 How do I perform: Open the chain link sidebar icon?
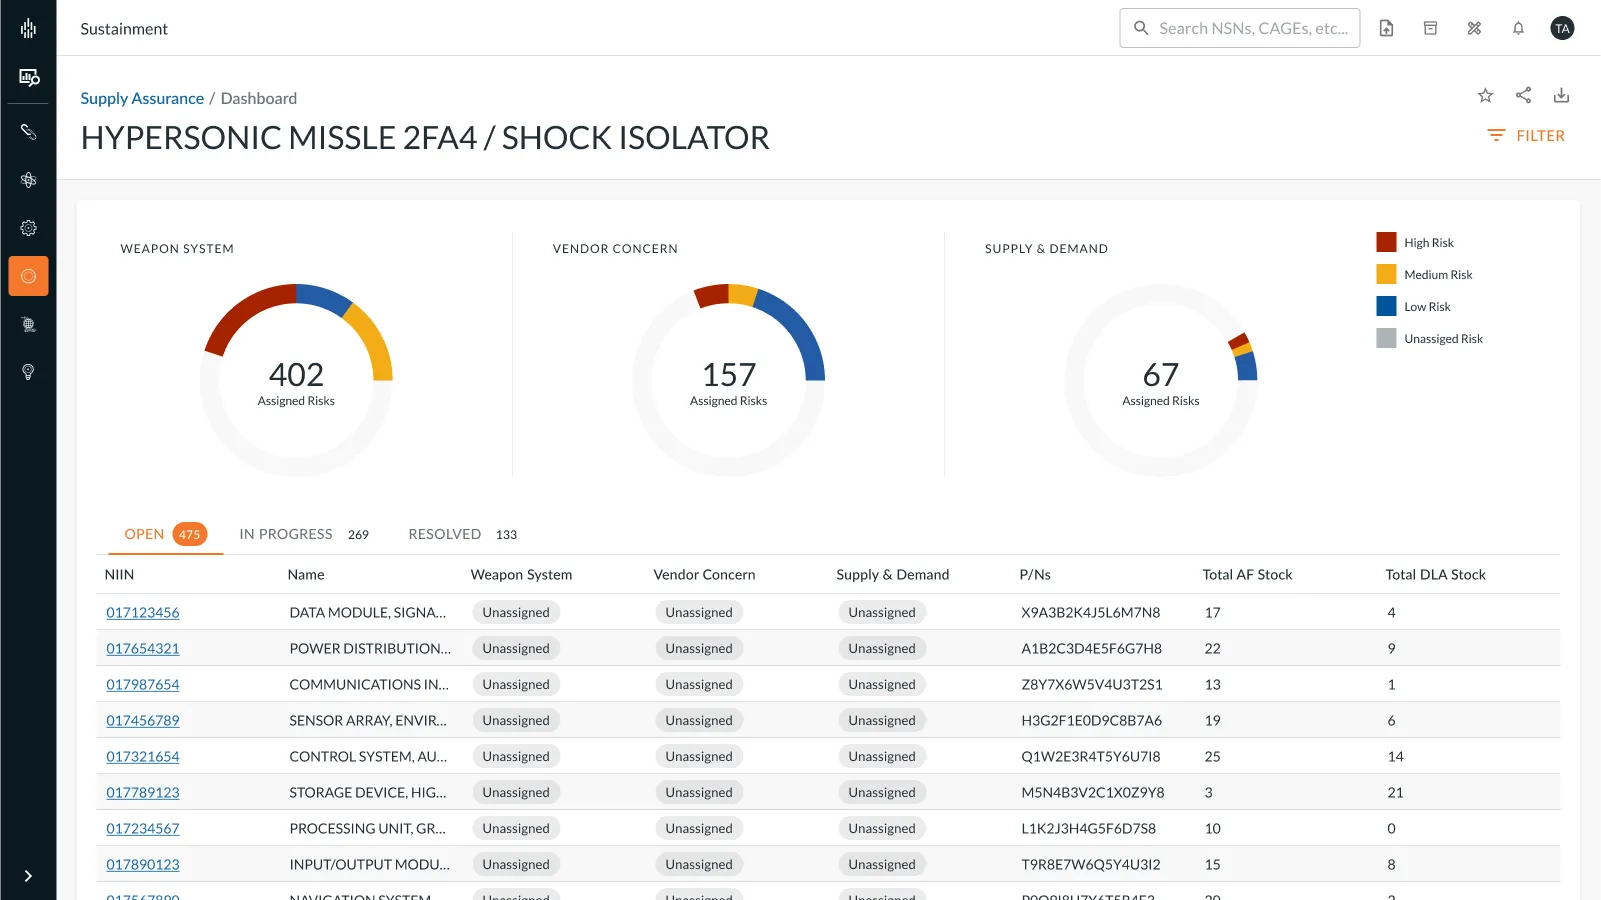28,132
